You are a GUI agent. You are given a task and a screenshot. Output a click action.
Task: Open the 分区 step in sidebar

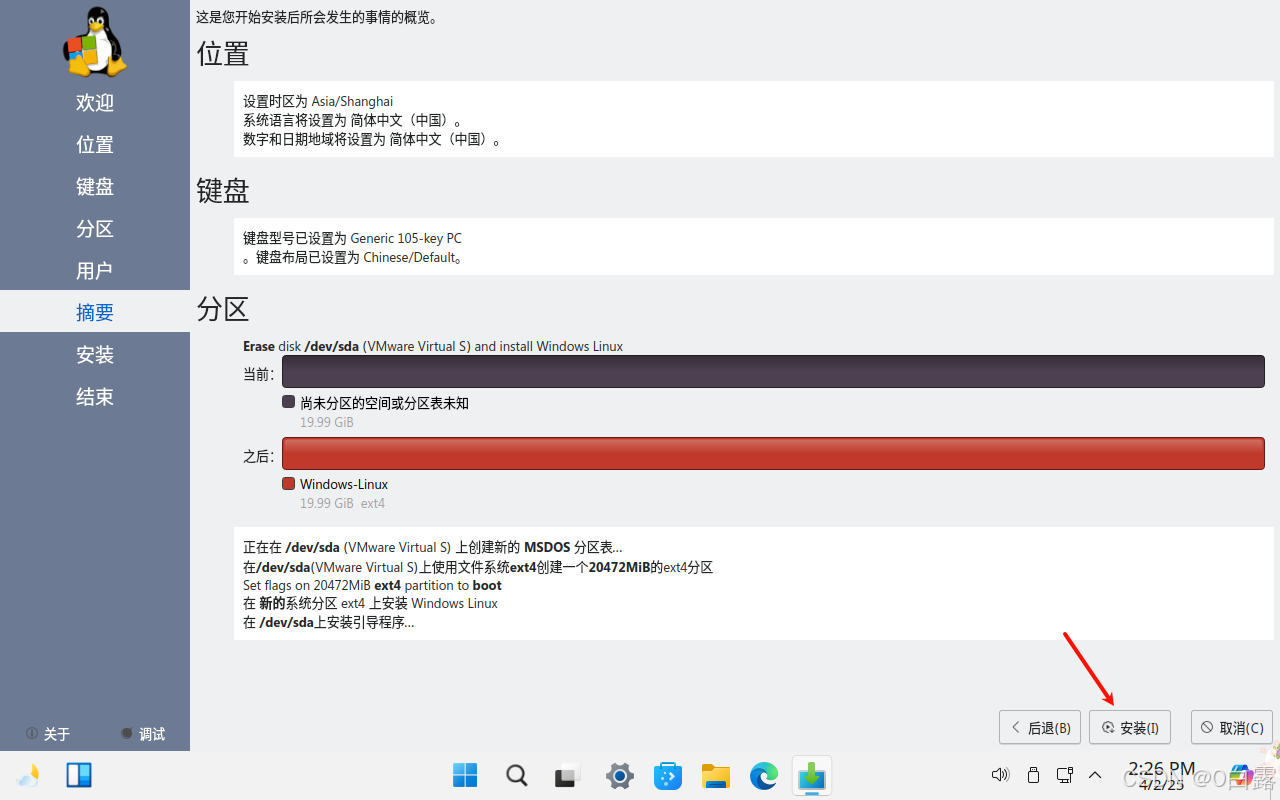[95, 229]
